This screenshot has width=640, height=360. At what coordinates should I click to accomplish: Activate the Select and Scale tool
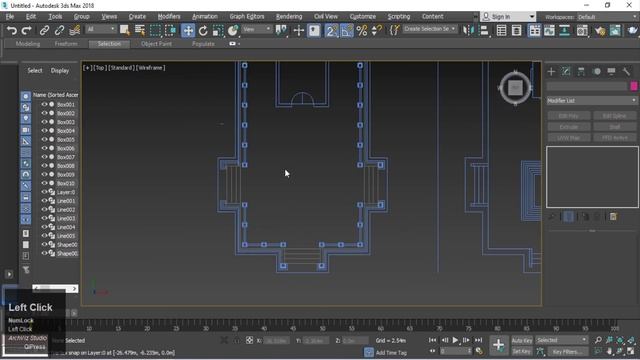point(218,30)
